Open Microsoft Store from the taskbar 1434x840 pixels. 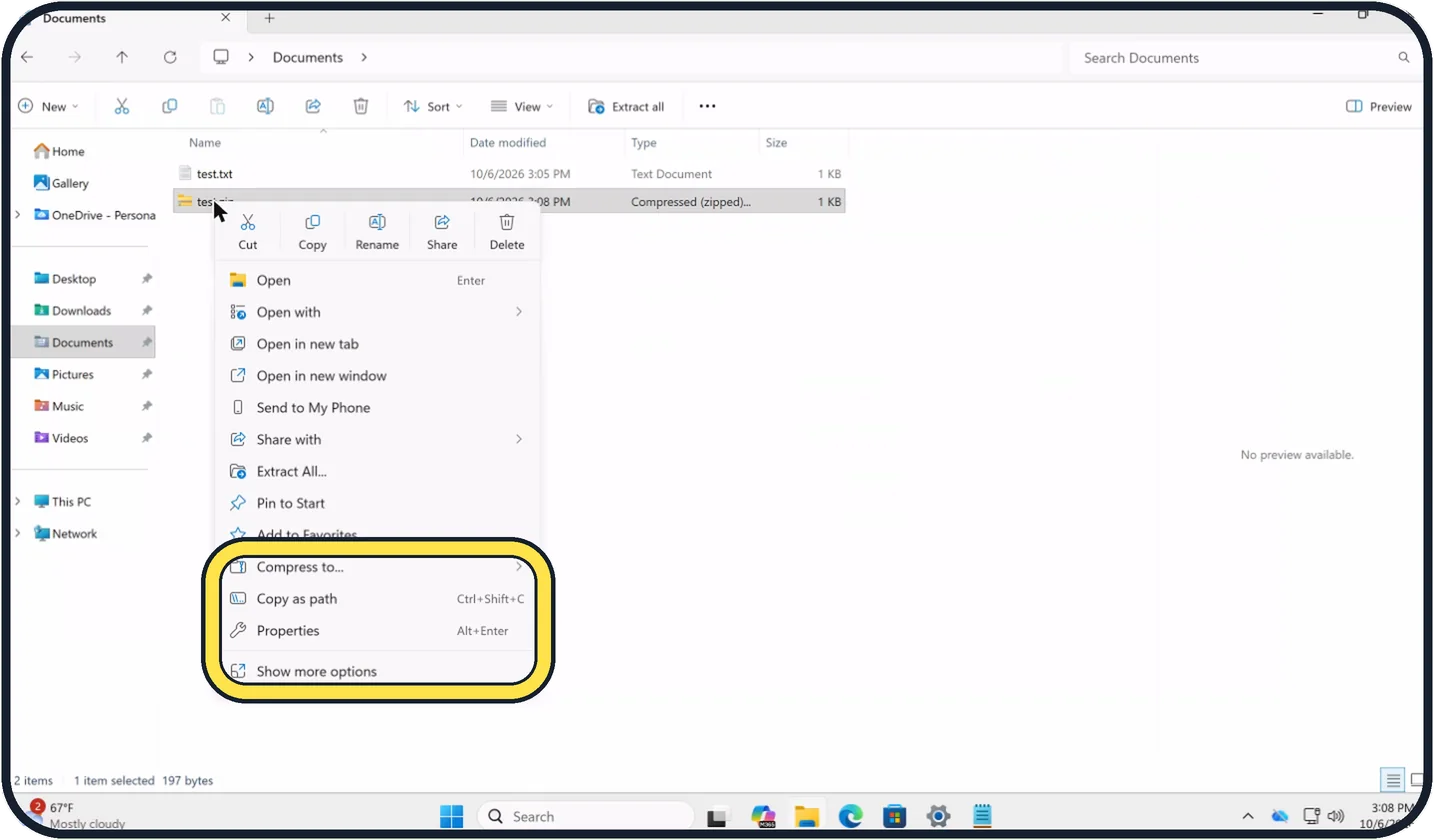point(895,816)
